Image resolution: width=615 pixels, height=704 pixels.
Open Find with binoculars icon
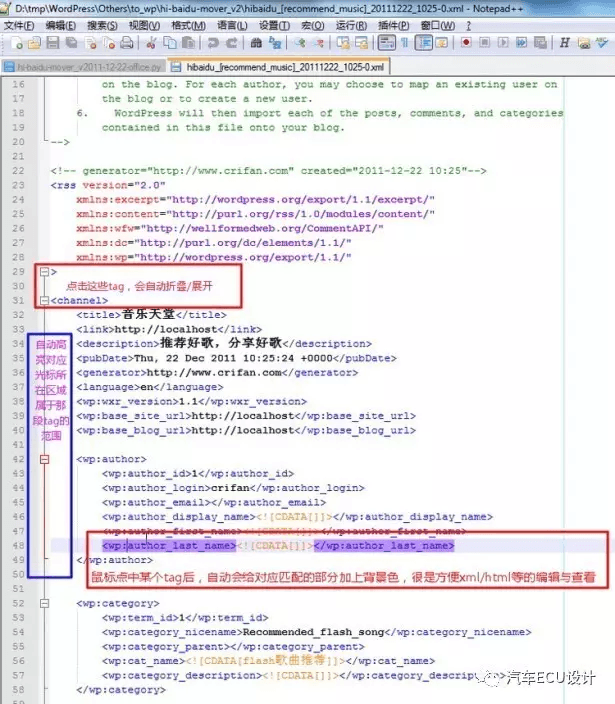(x=256, y=43)
